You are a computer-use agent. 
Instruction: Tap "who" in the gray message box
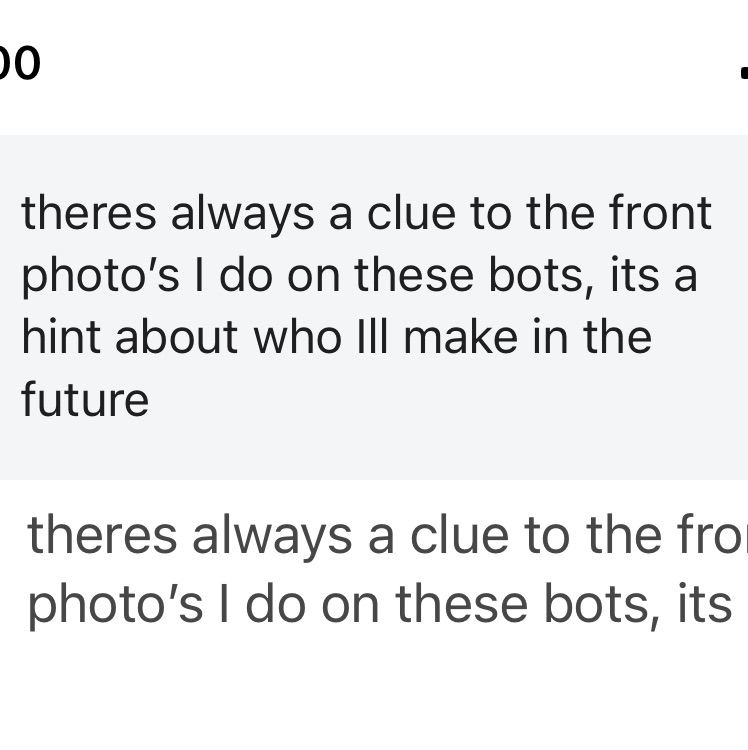[x=283, y=338]
